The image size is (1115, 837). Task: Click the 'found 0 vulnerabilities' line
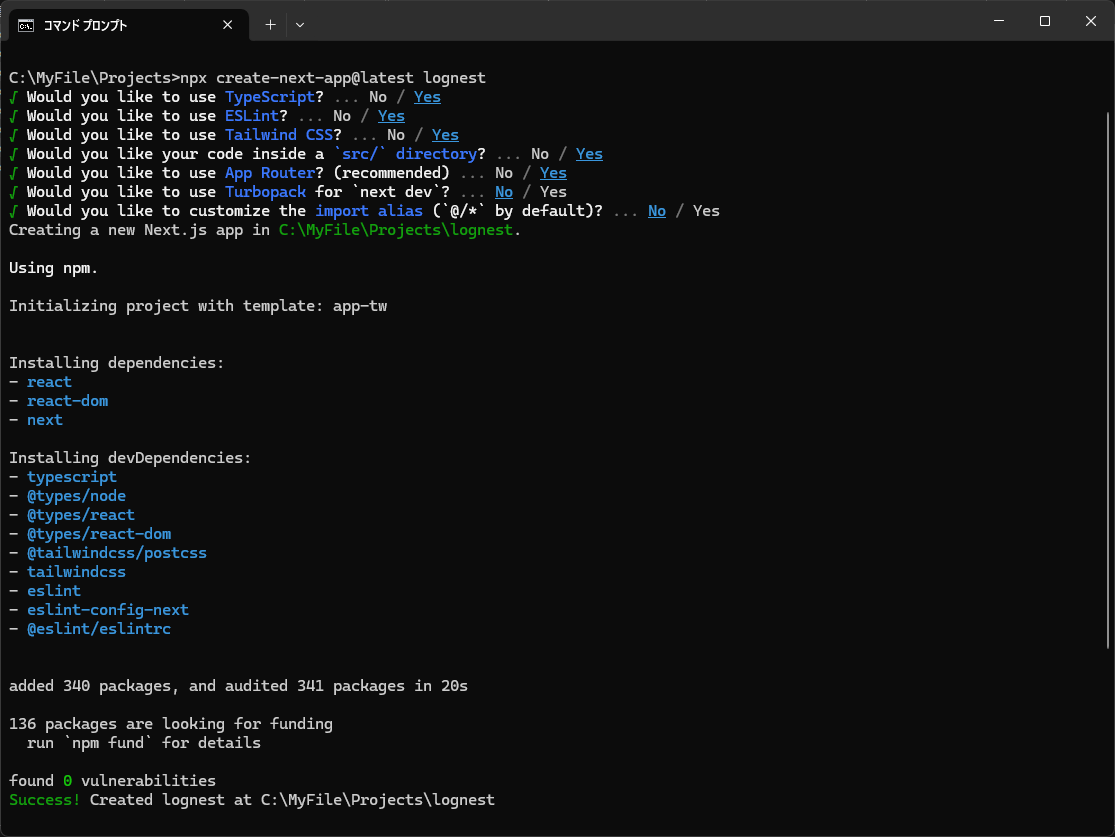click(x=112, y=781)
